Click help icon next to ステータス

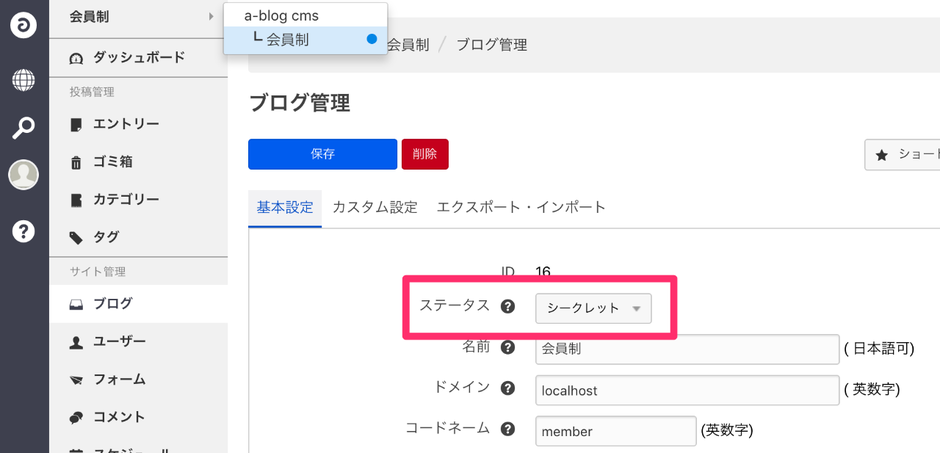pos(507,307)
